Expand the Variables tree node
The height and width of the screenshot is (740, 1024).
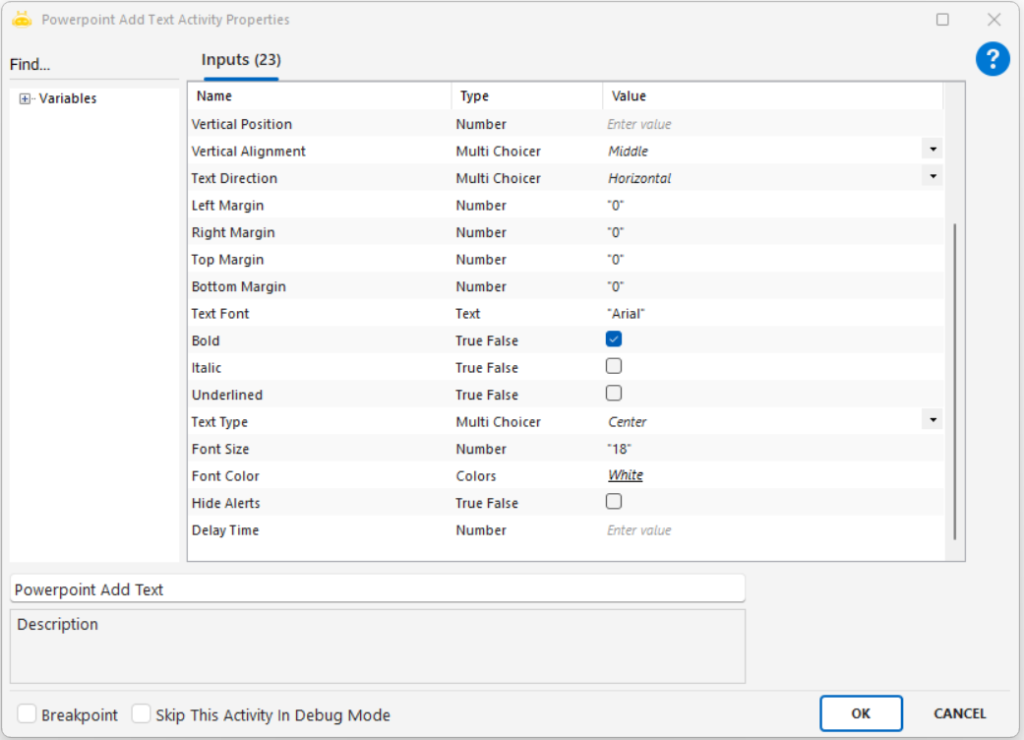coord(25,99)
